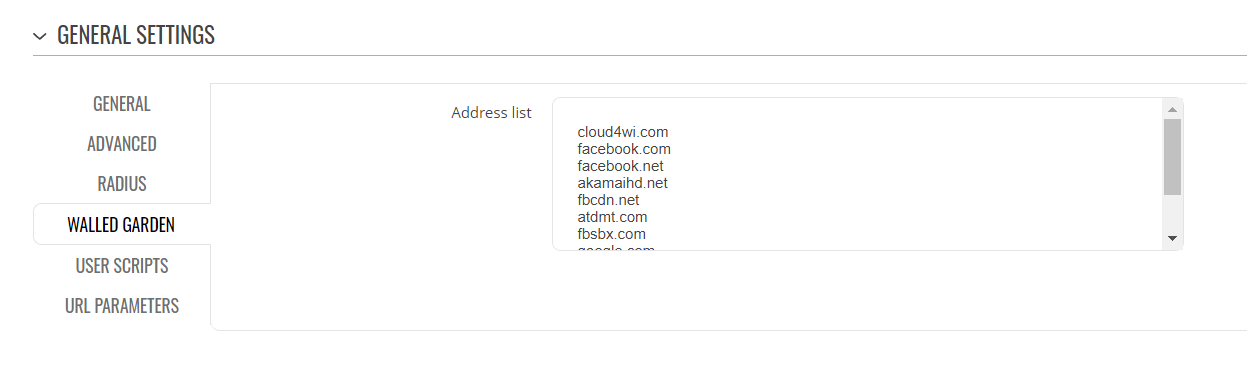Place cursor on the fbsbx.com line
Screen dimensions: 1247x388
pyautogui.click(x=611, y=234)
